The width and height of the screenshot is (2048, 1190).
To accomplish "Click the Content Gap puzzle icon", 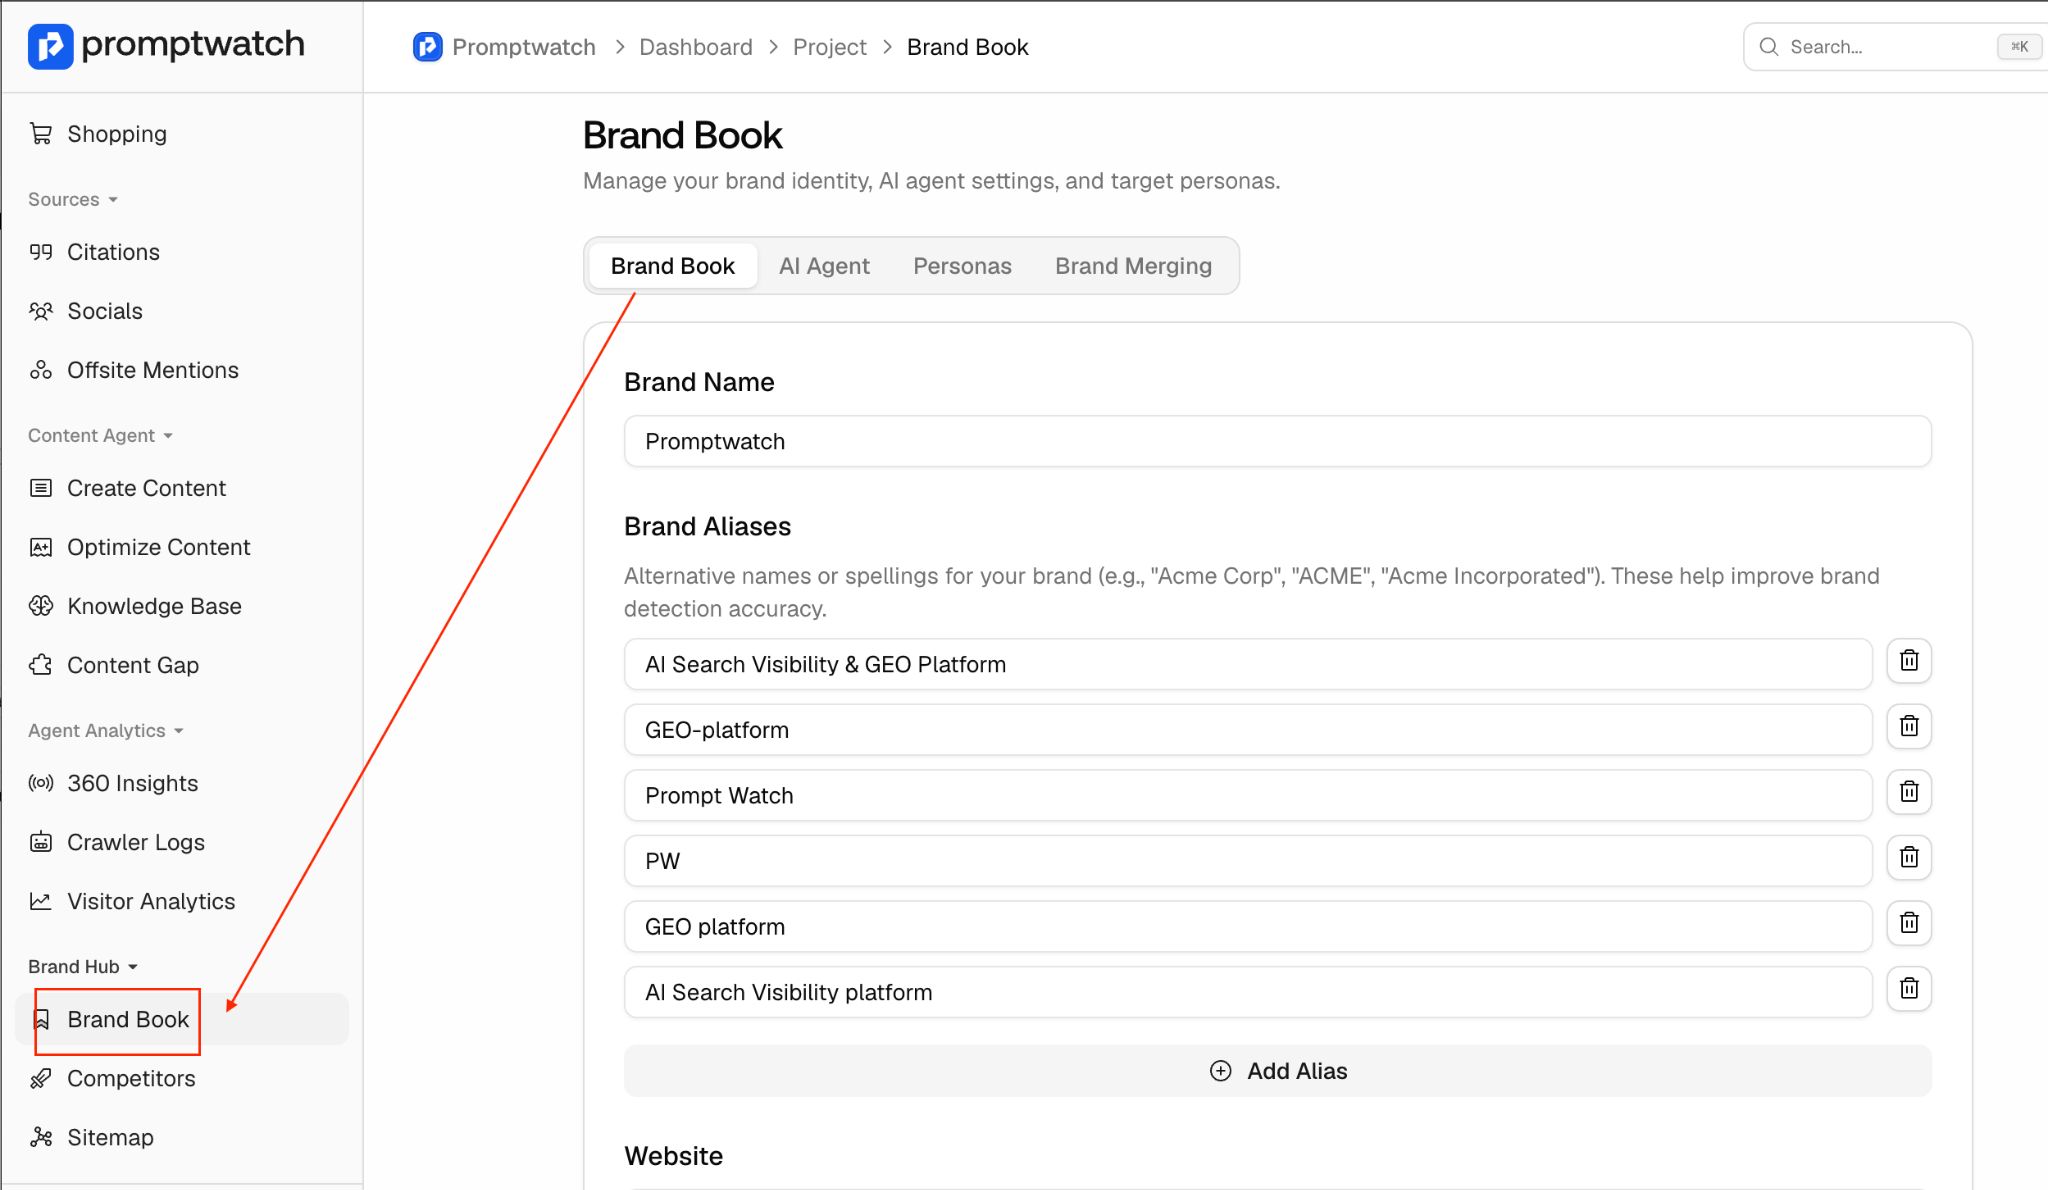I will coord(40,665).
